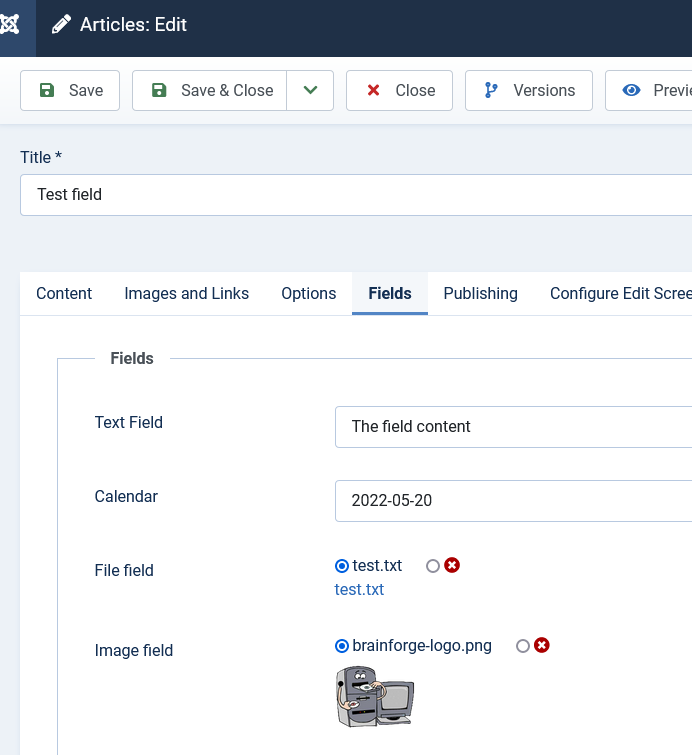Expand the Save & Close dropdown arrow

click(x=310, y=90)
